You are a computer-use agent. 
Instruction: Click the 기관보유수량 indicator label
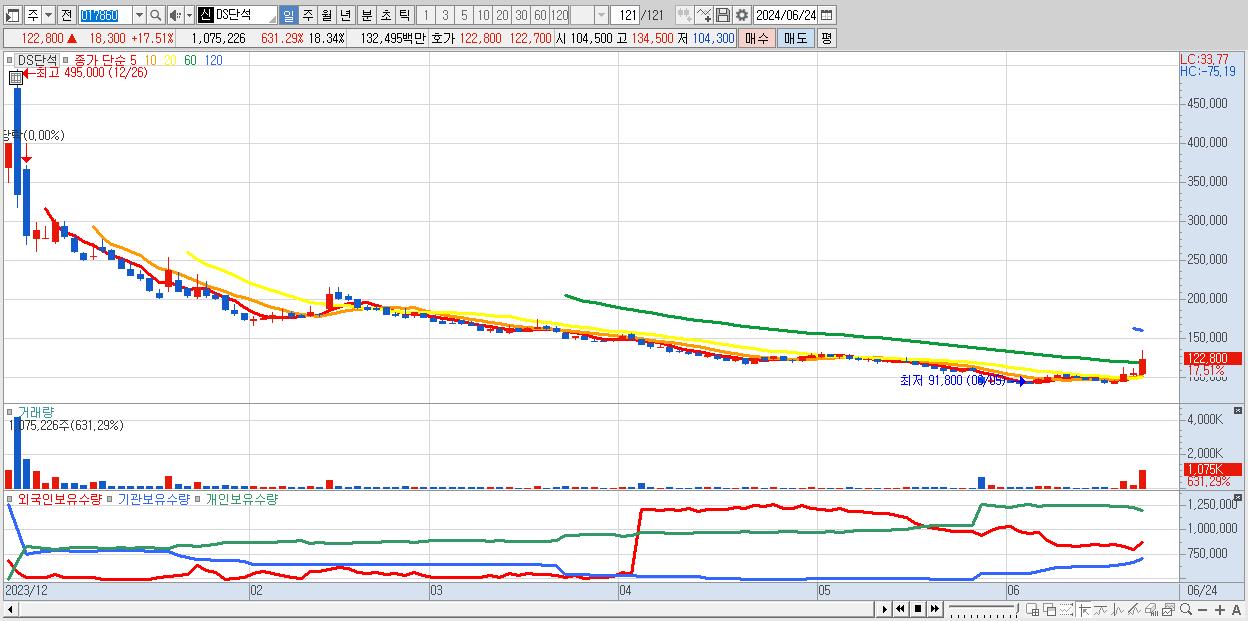(x=153, y=498)
